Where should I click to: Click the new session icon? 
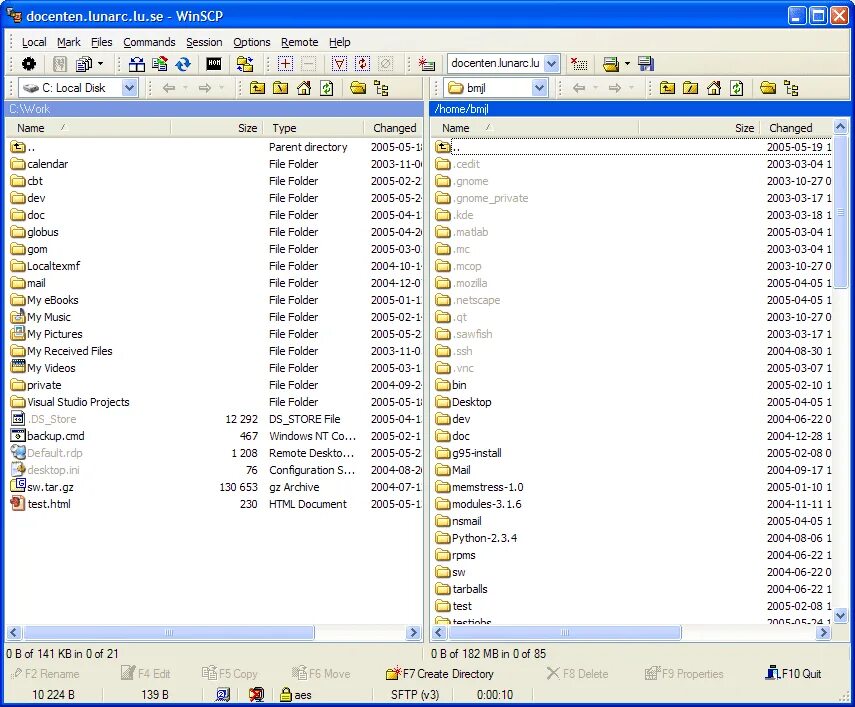(426, 64)
